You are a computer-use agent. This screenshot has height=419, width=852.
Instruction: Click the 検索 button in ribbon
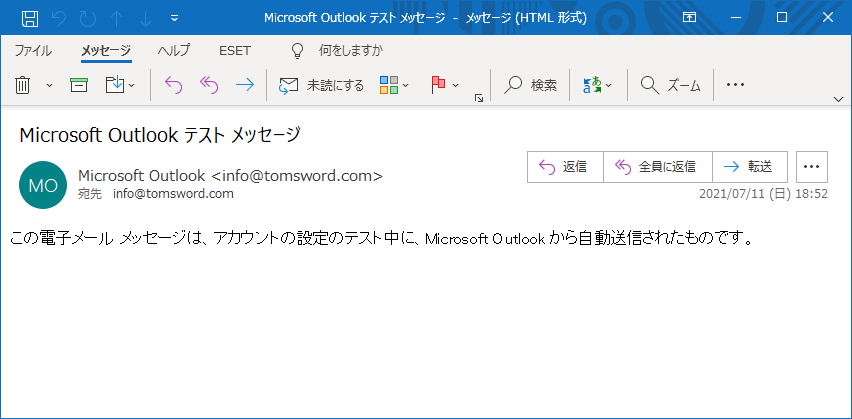click(530, 85)
